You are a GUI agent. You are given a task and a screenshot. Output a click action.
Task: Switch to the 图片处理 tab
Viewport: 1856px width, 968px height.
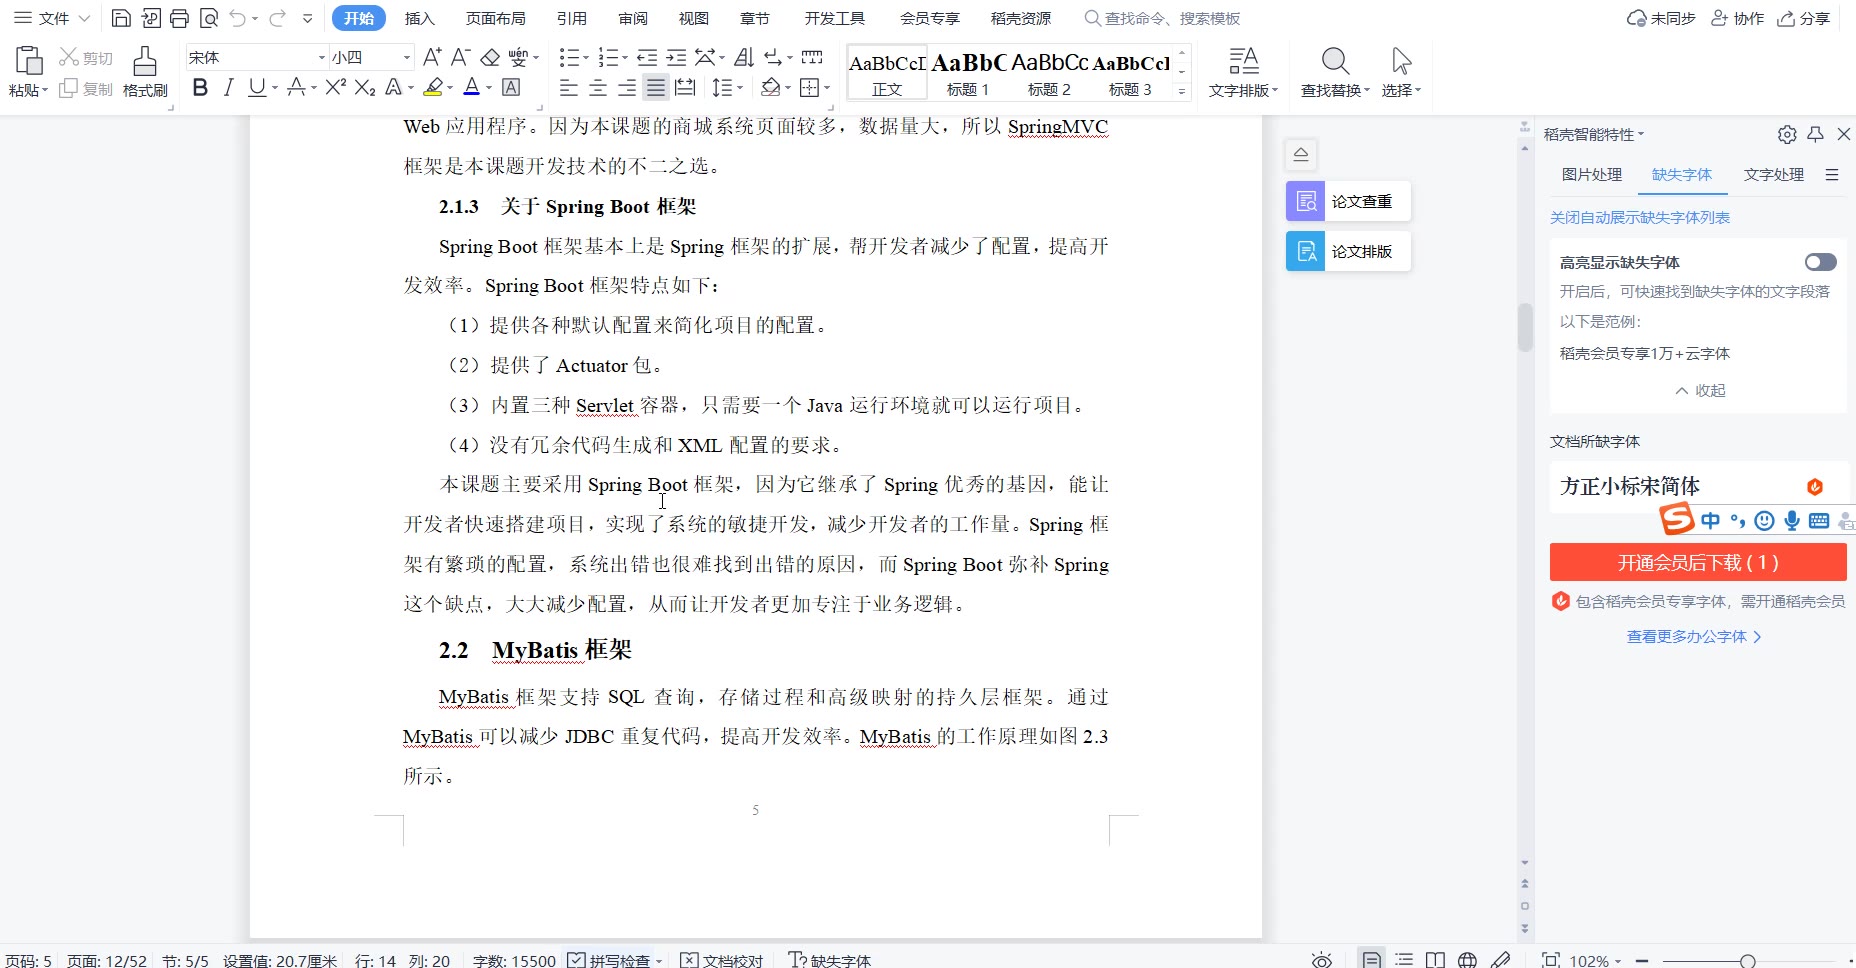pos(1591,175)
